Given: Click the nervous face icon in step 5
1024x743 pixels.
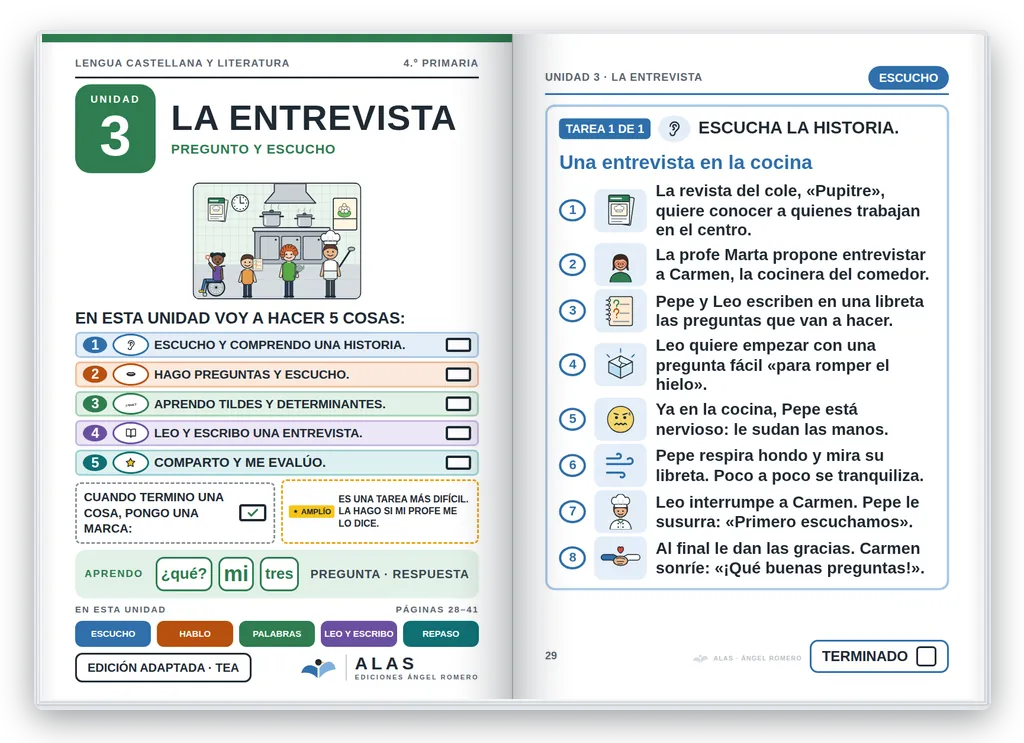Looking at the screenshot, I should (x=620, y=419).
